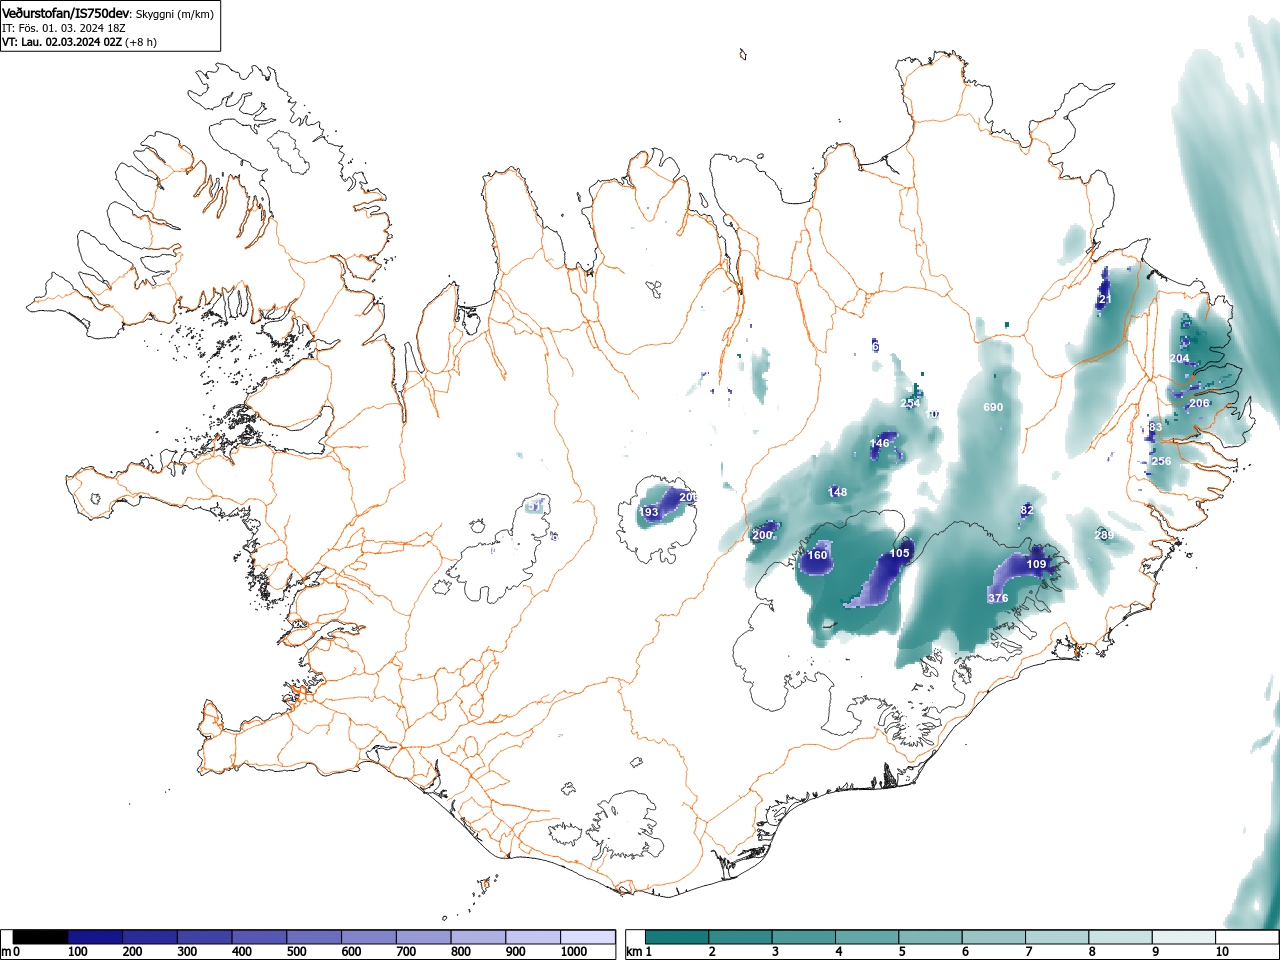Viewport: 1280px width, 960px height.
Task: Click the 500 tick label in meter legend
Action: click(296, 952)
